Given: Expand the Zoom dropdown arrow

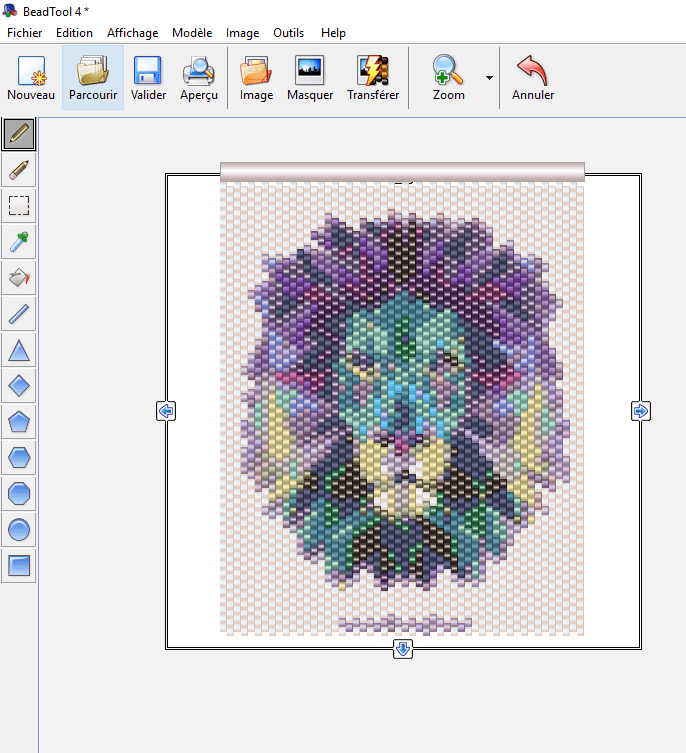Looking at the screenshot, I should point(489,77).
